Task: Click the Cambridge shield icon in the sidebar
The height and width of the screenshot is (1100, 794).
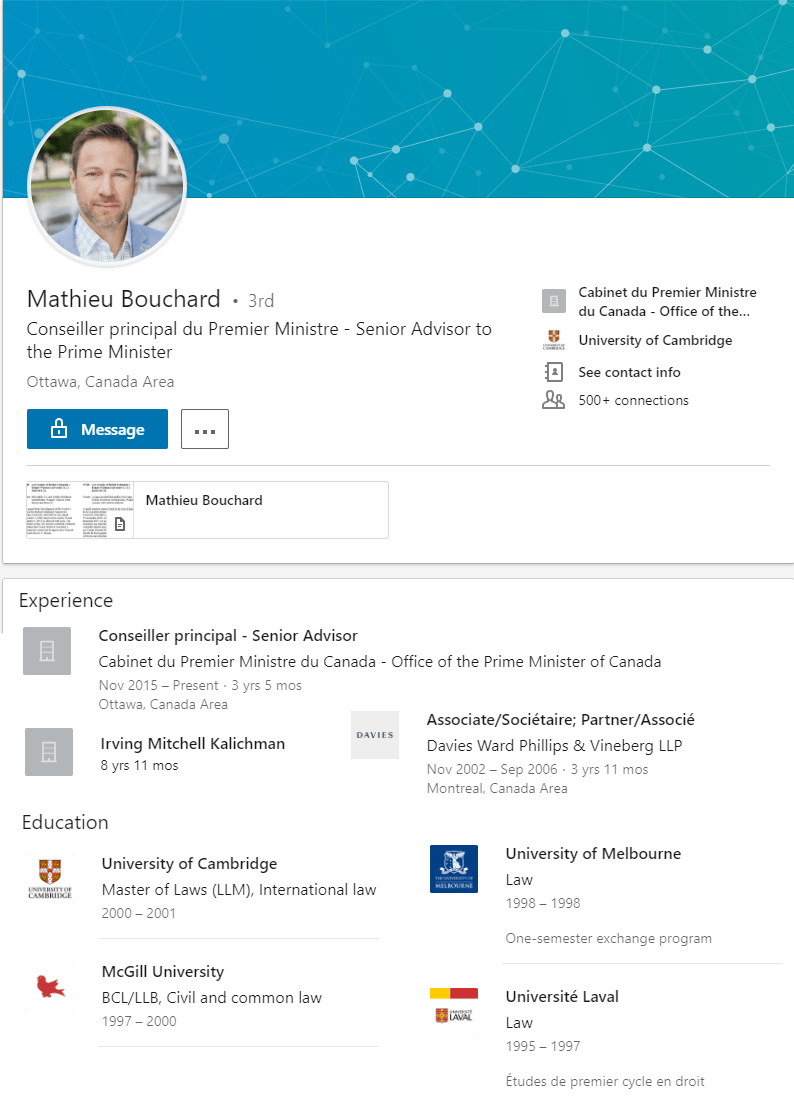Action: (553, 339)
